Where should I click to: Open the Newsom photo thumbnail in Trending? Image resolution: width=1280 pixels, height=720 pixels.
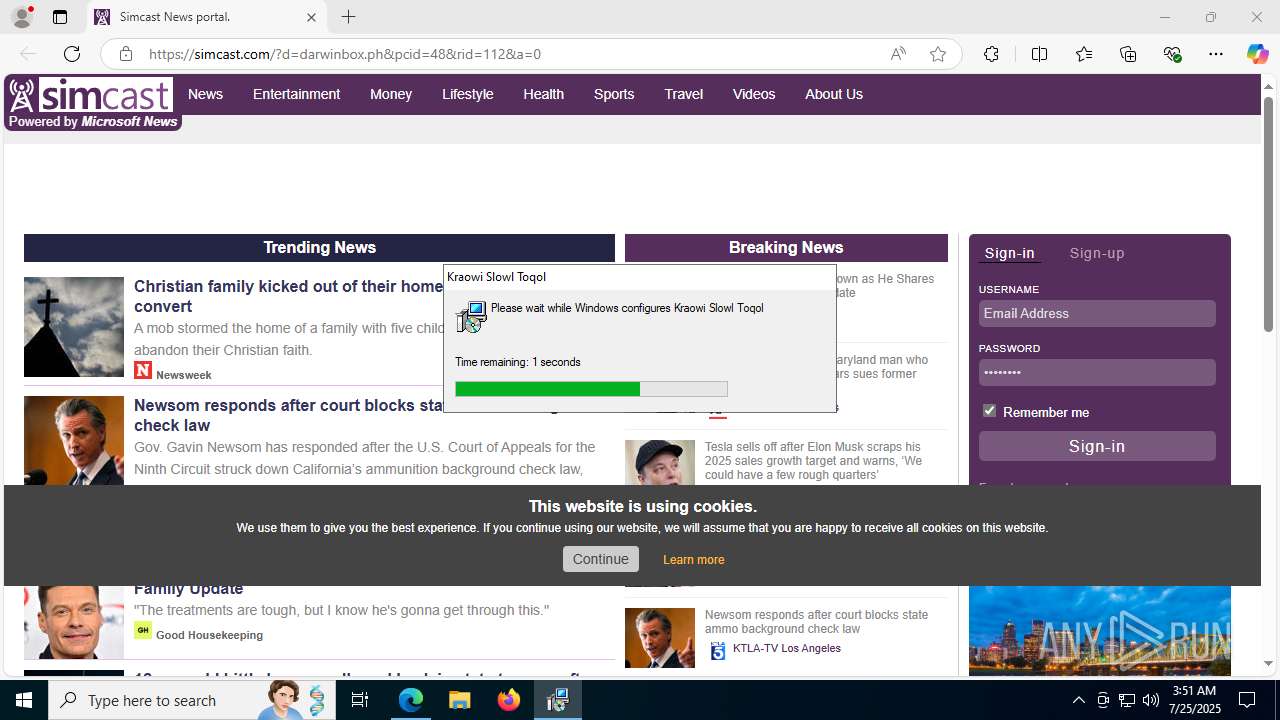[x=74, y=441]
